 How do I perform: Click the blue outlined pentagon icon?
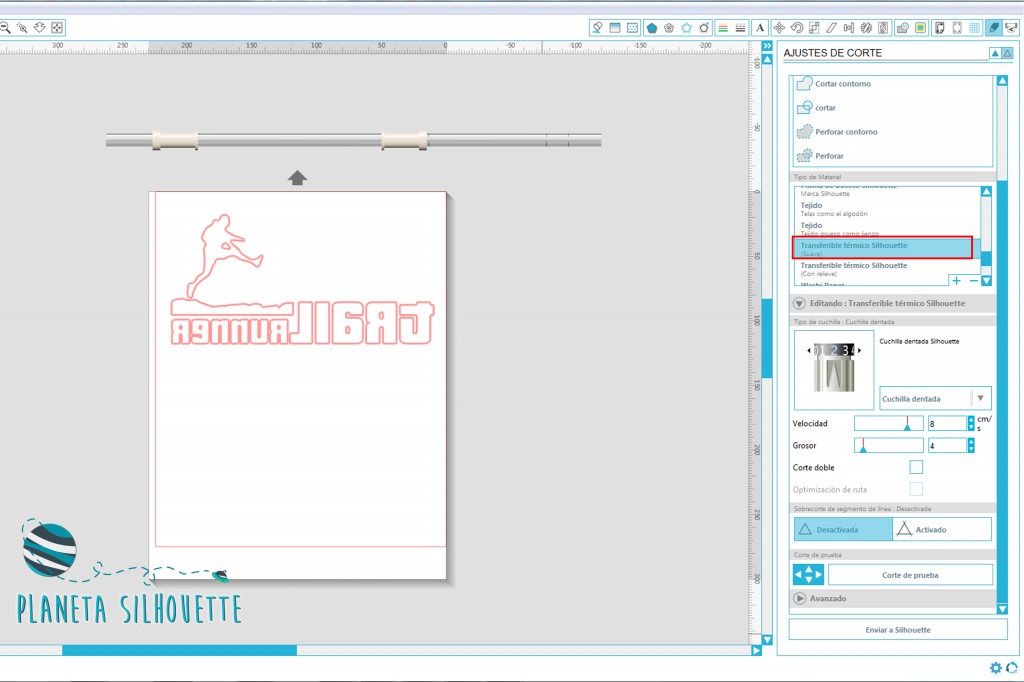686,27
